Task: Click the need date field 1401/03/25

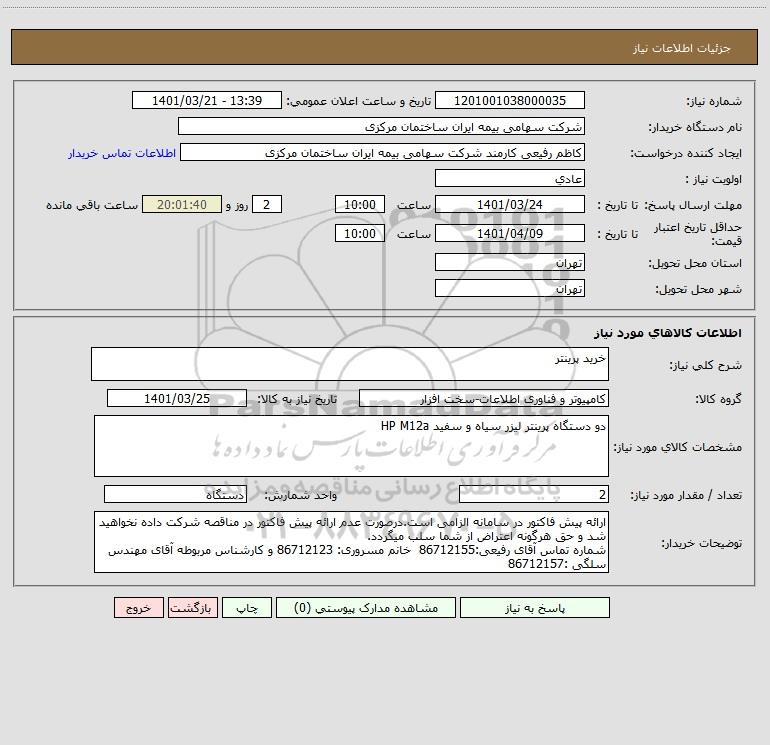Action: 177,399
